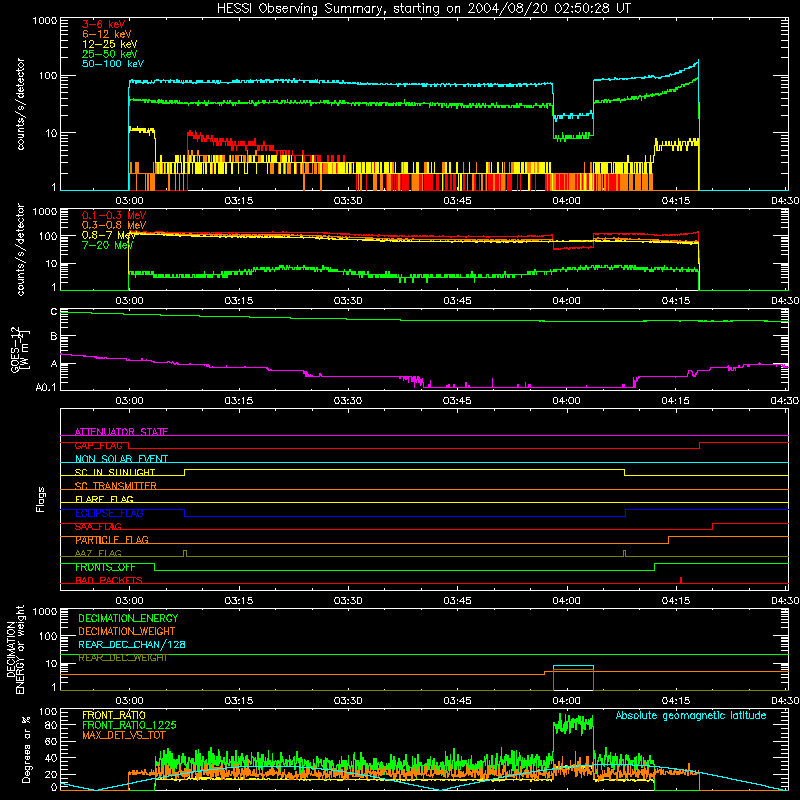
Task: Click 'counts/s/detector' axis title of keV panel
Action: (20, 104)
